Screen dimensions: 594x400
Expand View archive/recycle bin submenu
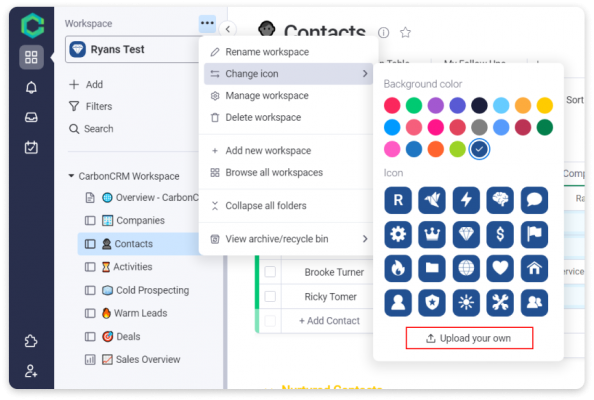pyautogui.click(x=365, y=239)
